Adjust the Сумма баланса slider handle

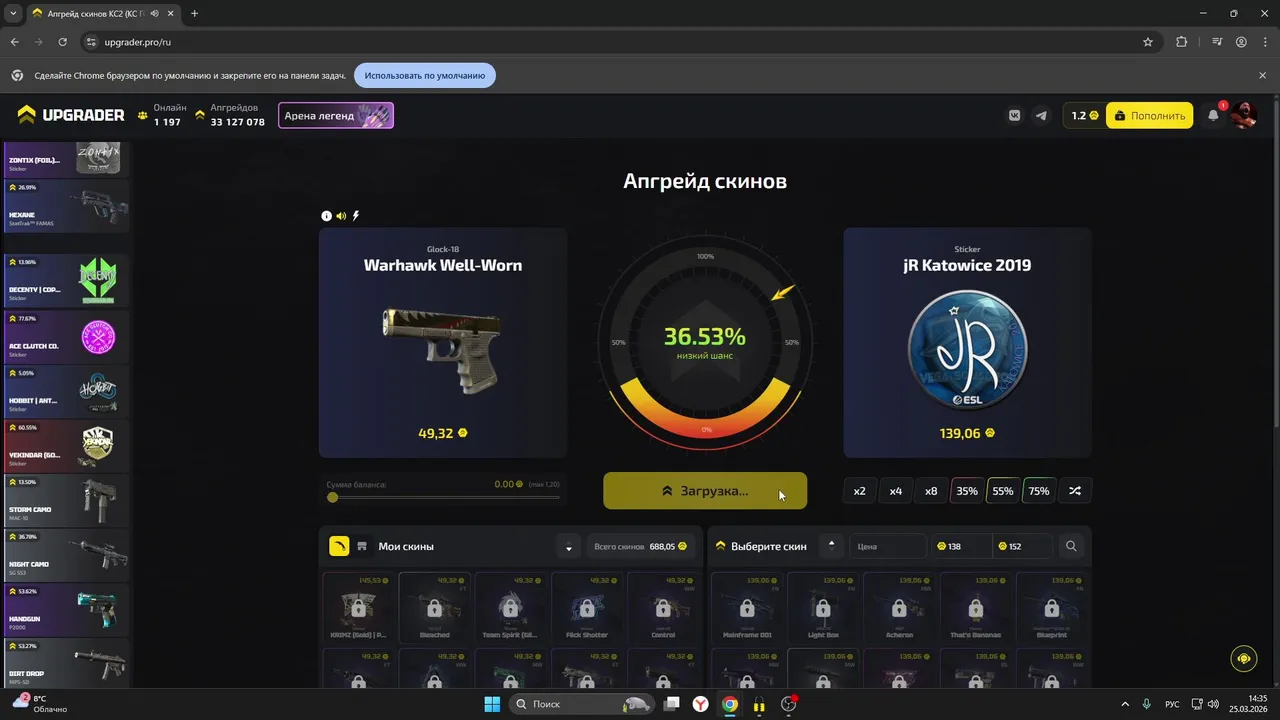coord(332,497)
